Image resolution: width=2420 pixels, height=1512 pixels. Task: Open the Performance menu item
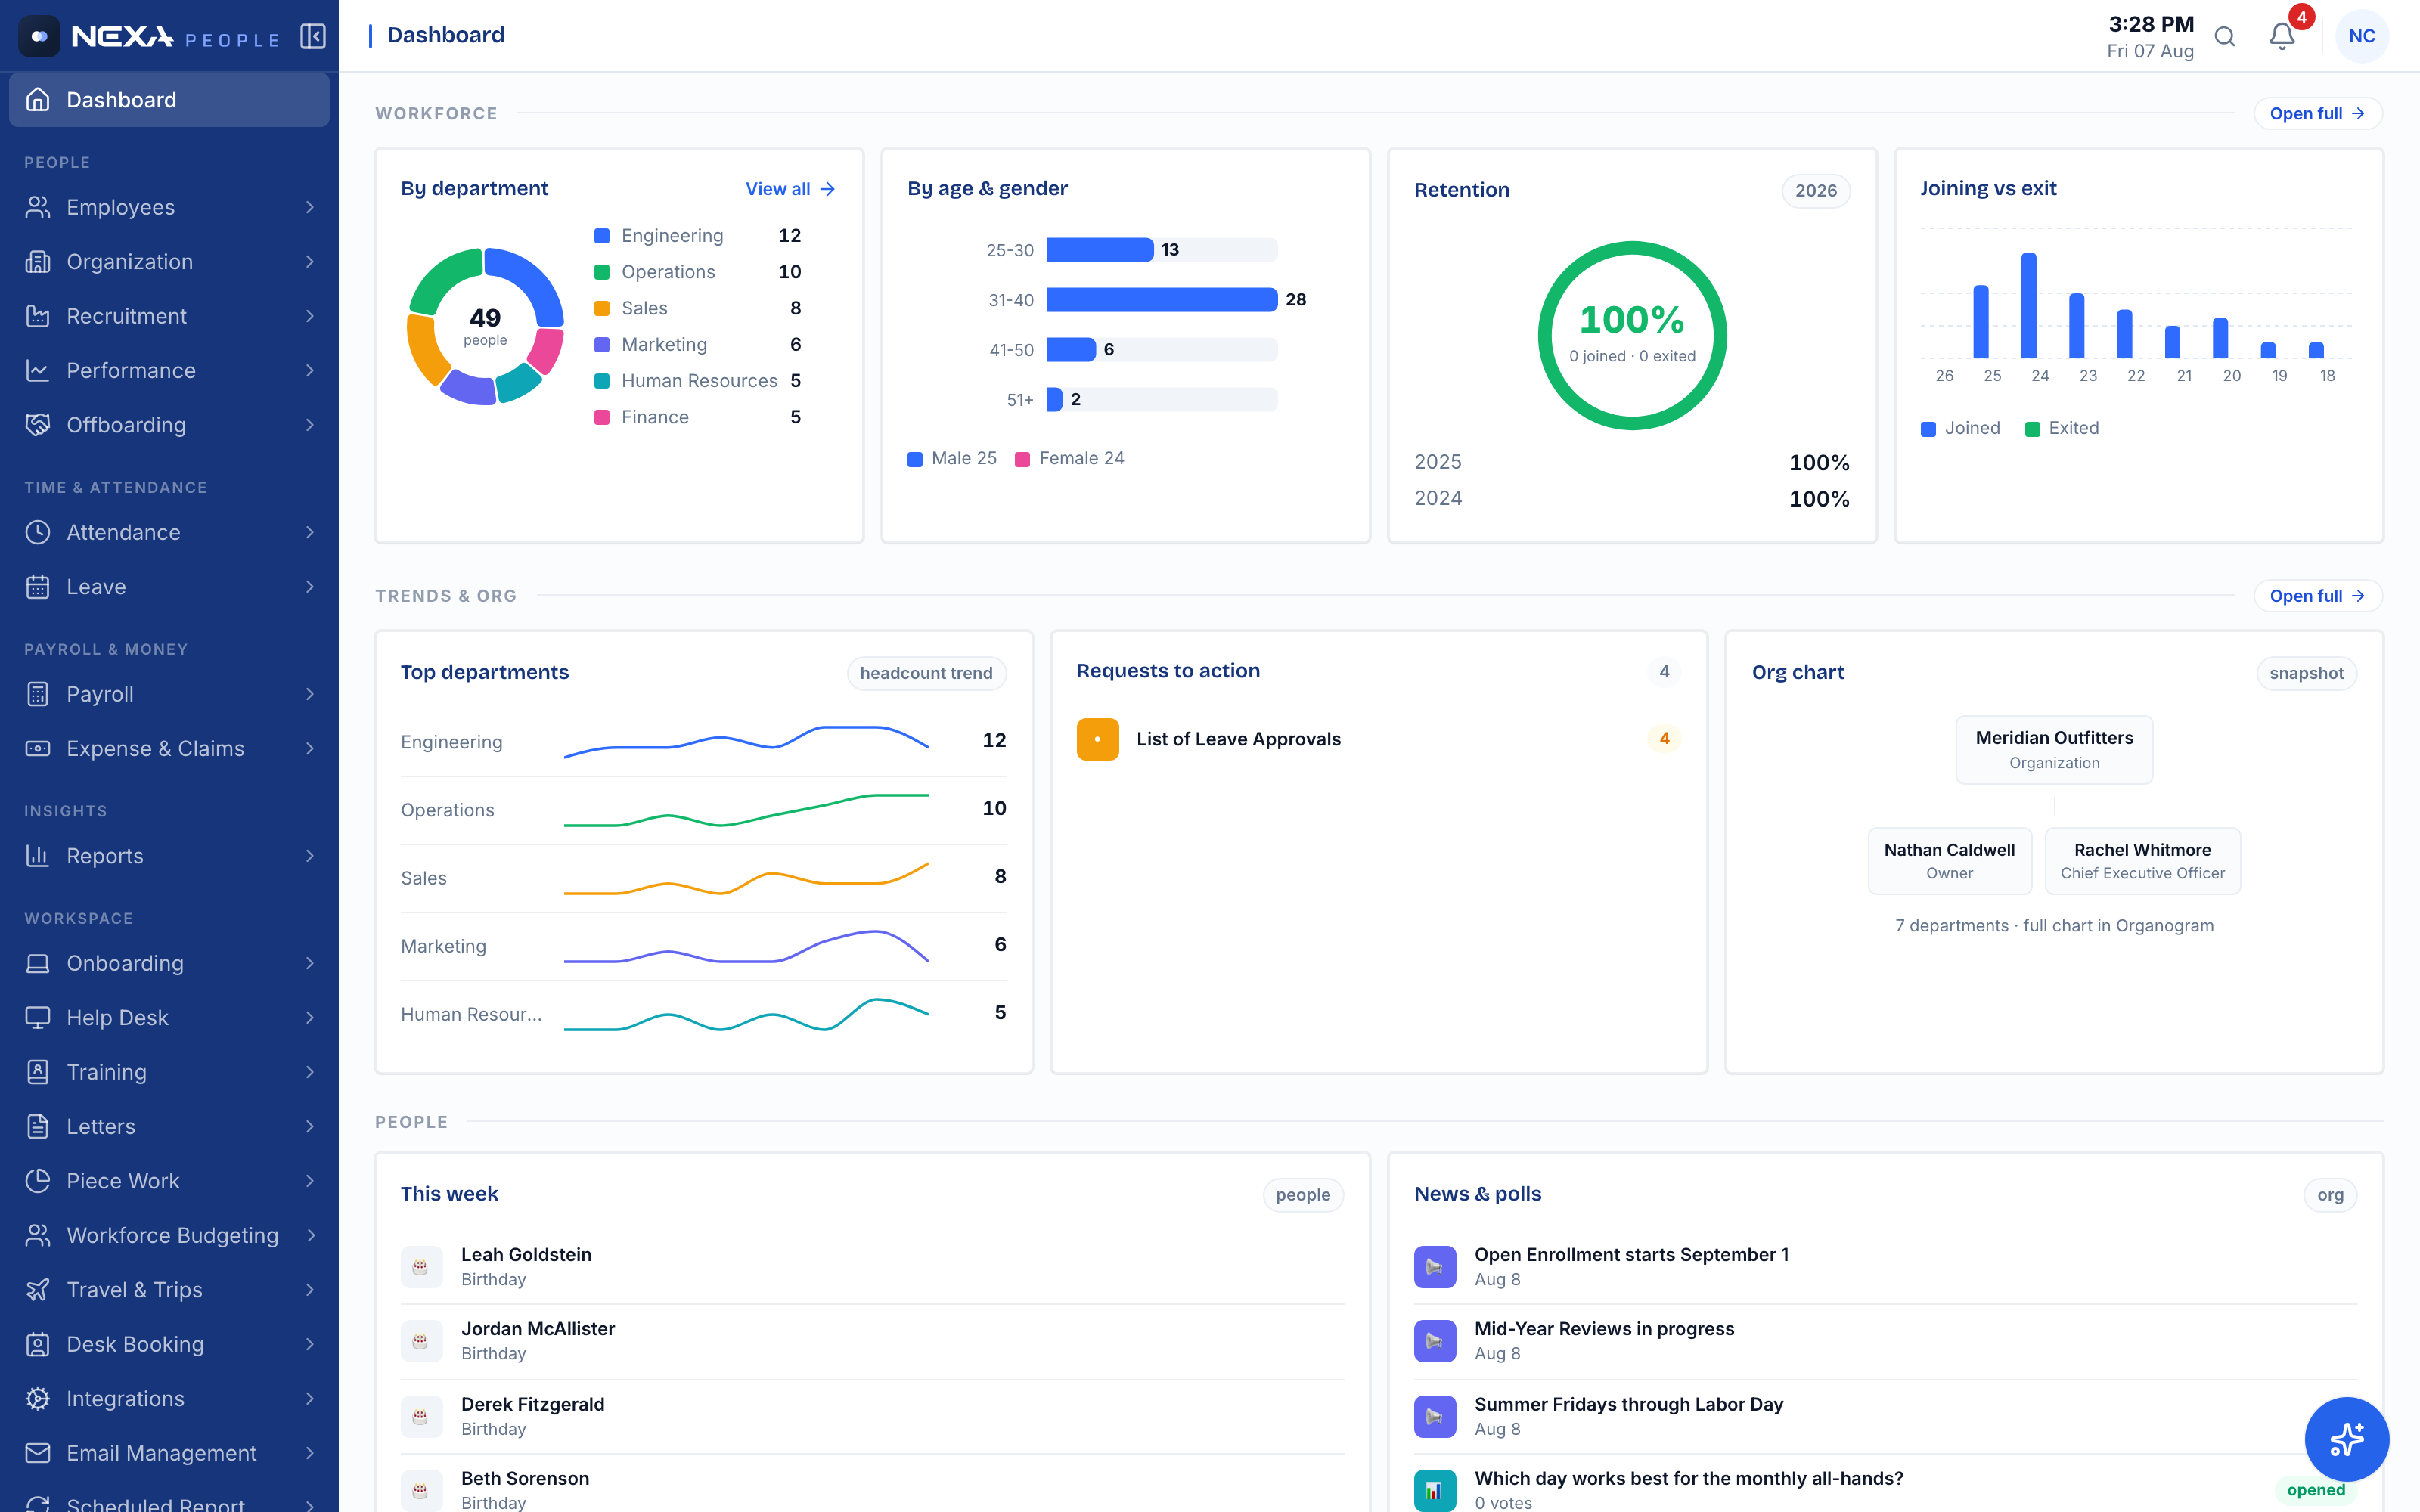(x=169, y=371)
